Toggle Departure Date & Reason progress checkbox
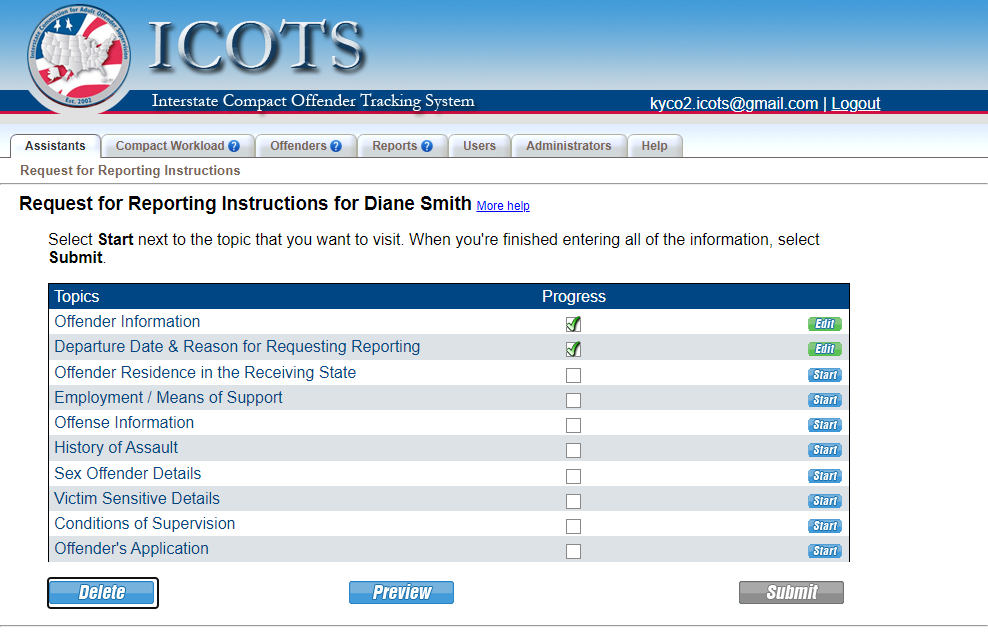Viewport: 988px width, 635px height. pyautogui.click(x=573, y=350)
